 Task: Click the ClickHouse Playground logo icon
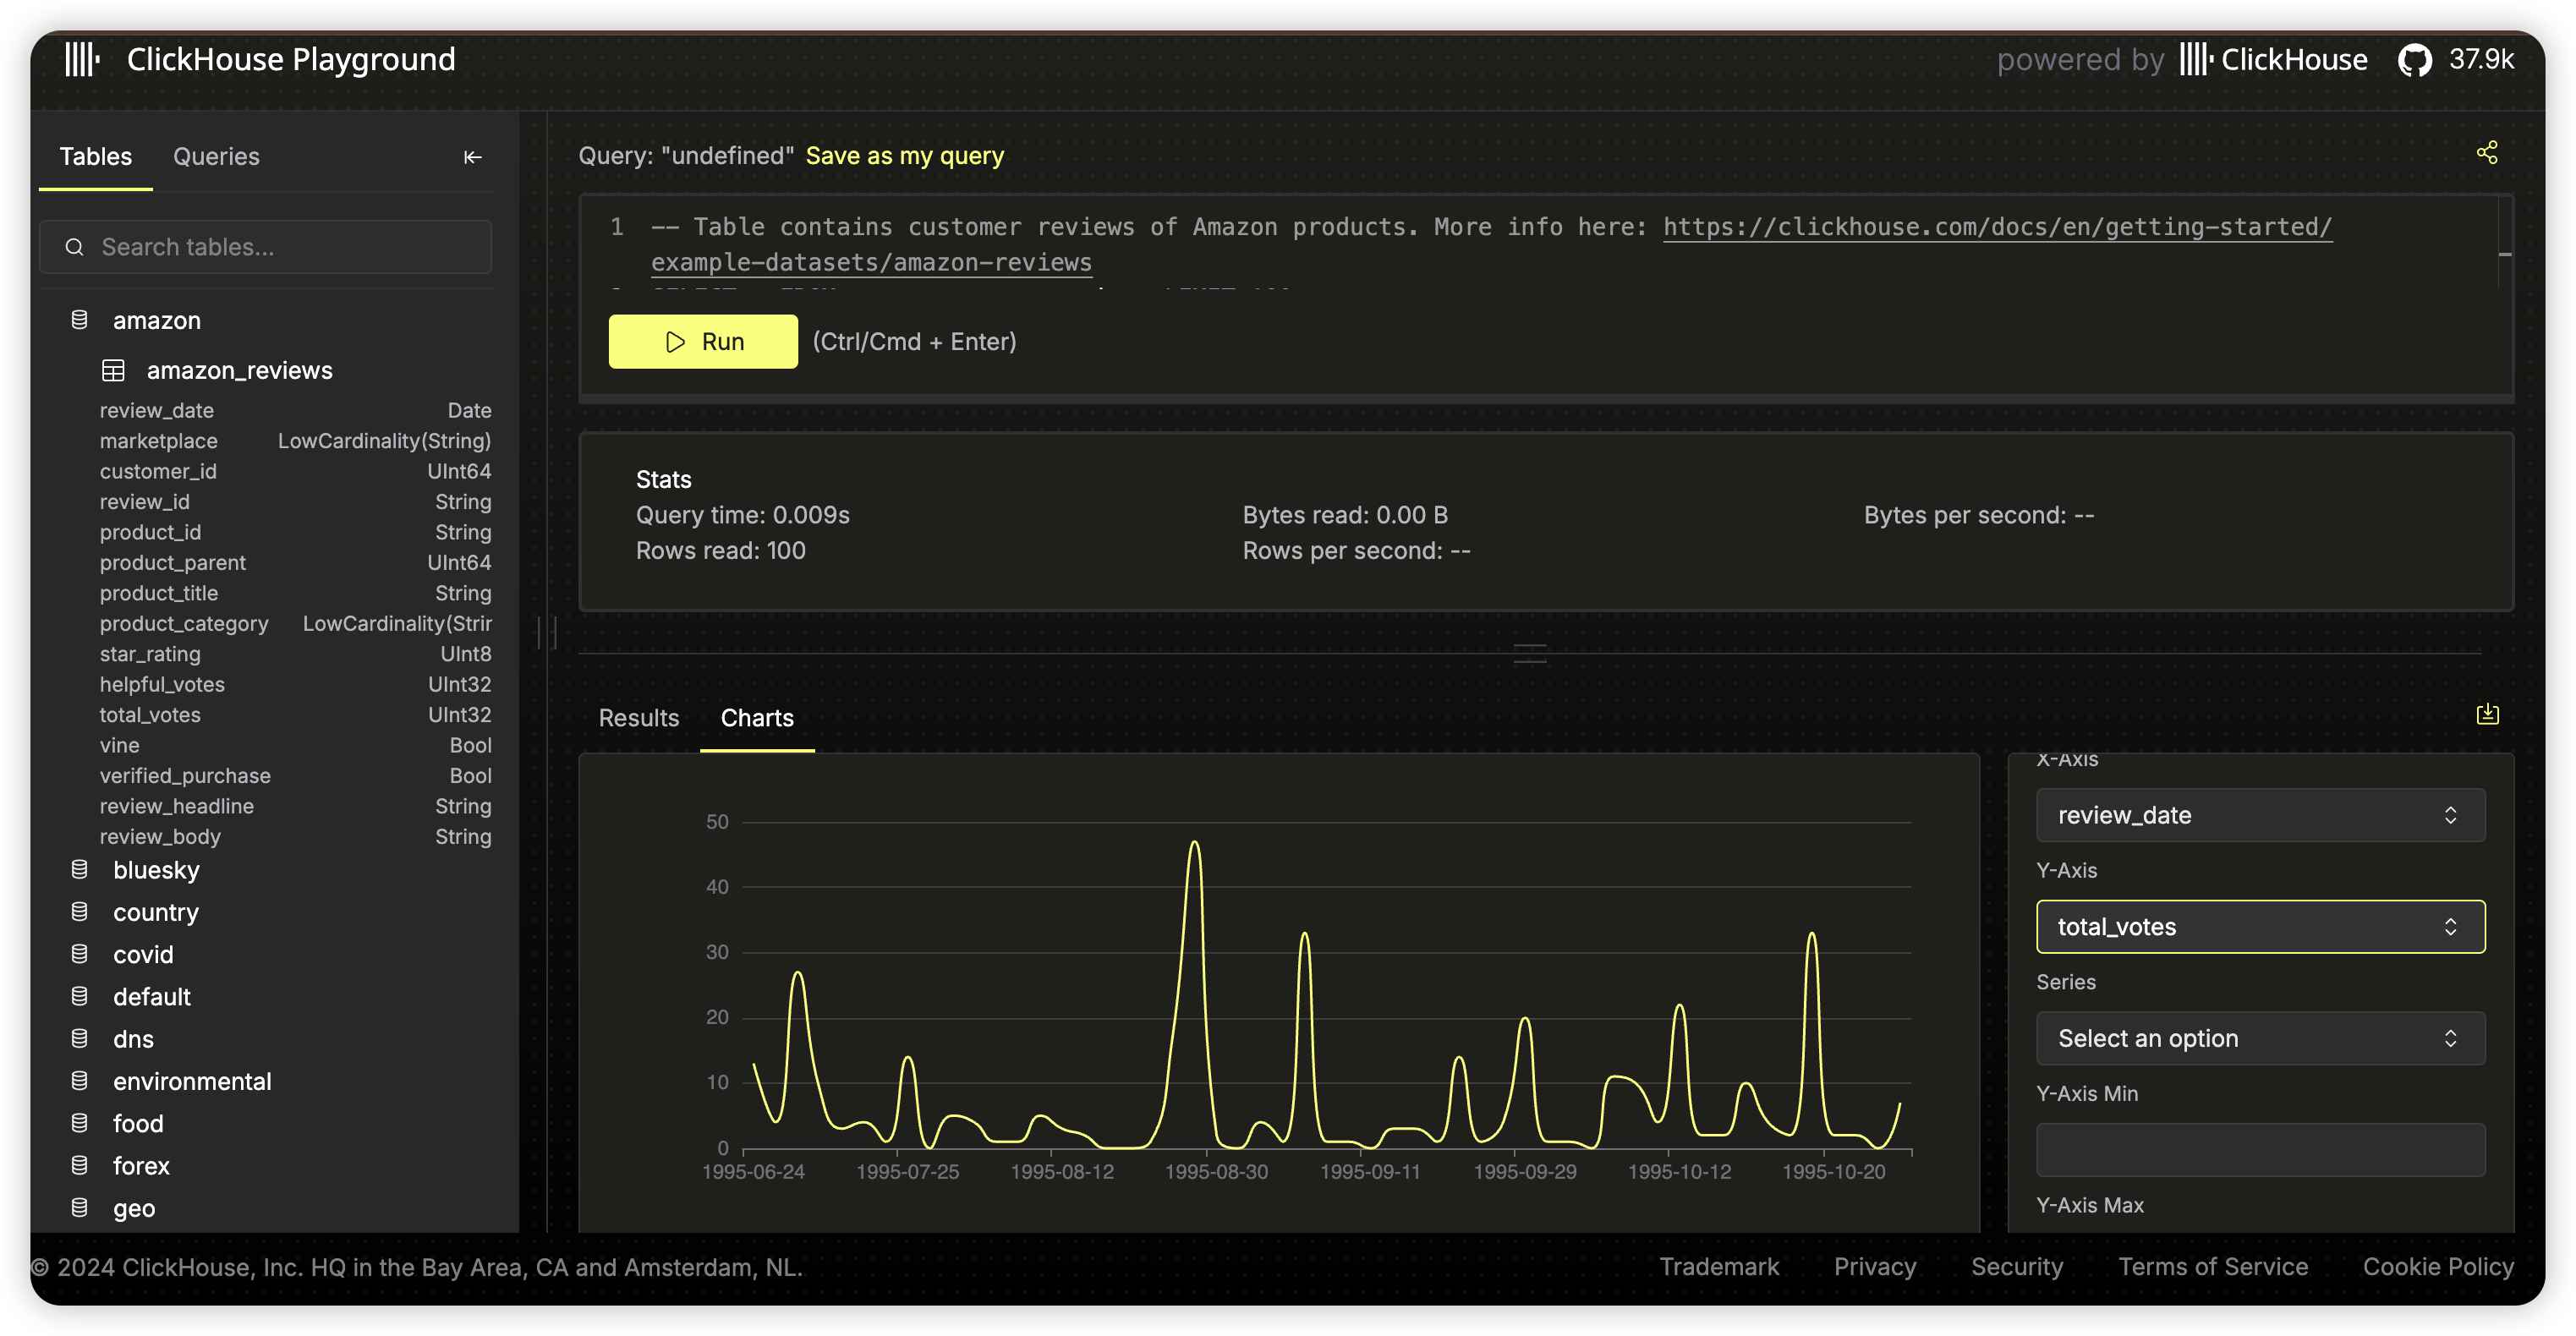pyautogui.click(x=82, y=59)
